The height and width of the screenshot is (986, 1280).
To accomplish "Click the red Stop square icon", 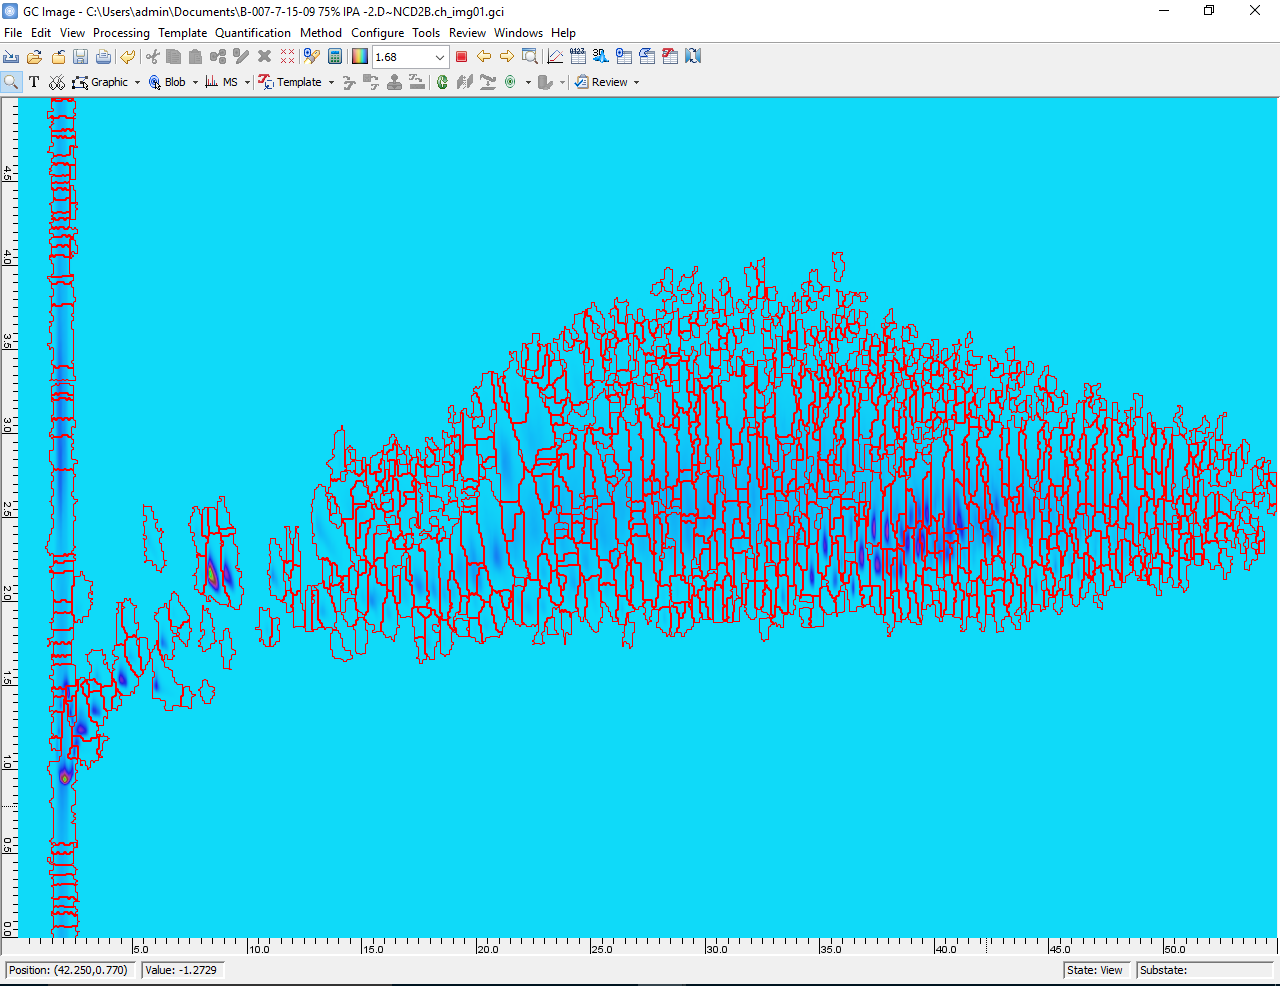I will tap(461, 57).
